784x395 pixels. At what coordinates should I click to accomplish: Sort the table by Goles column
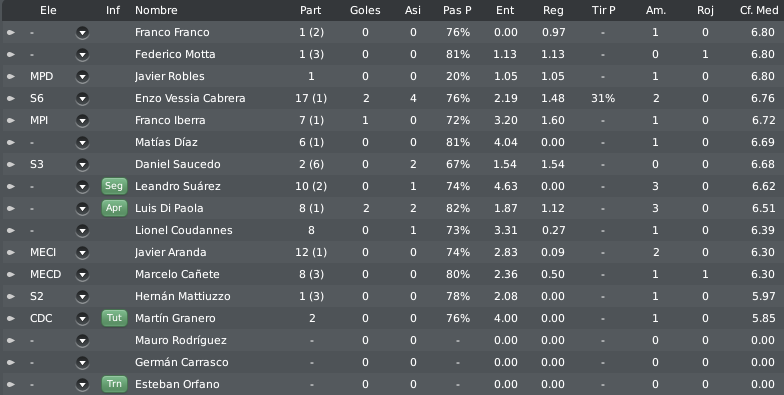(365, 10)
